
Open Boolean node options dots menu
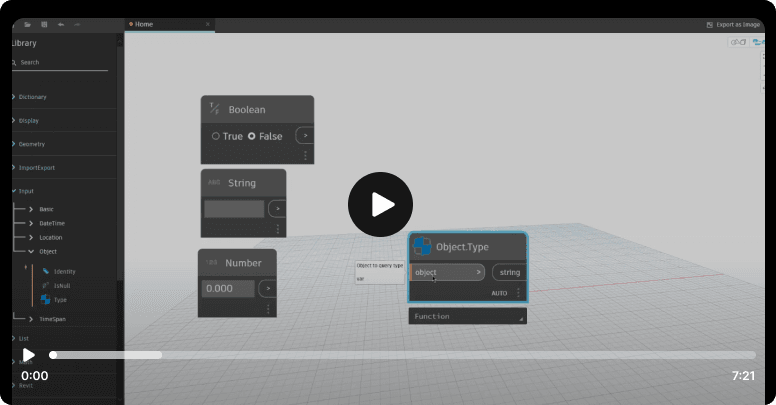pyautogui.click(x=305, y=156)
